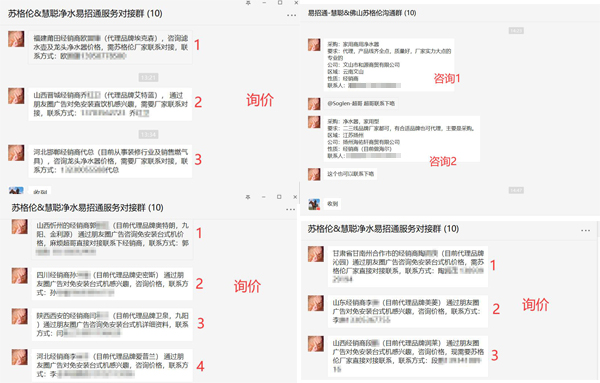Click avatar beside the 河北经销商李 message
Screen dimensions: 600x383
point(19,357)
